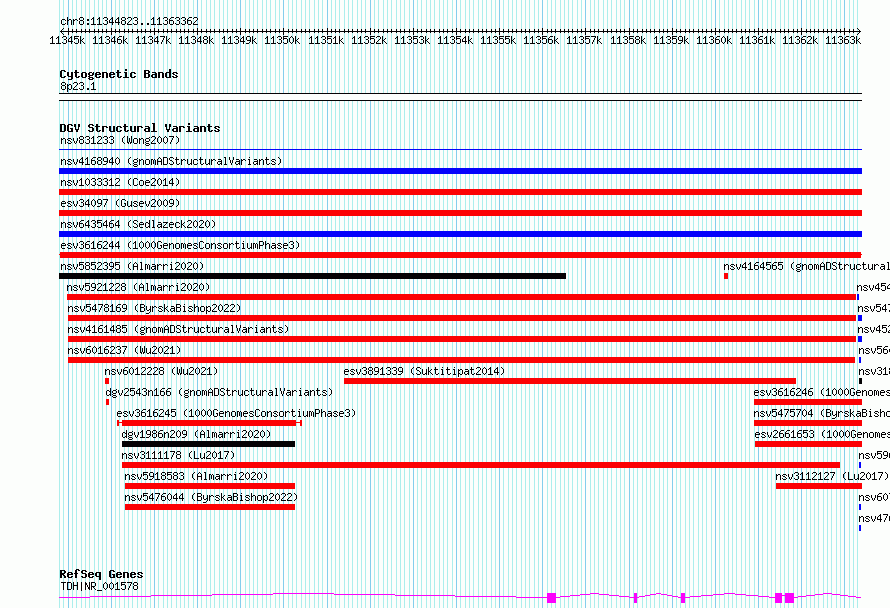Click the TDH exon block near 11356k

551,597
